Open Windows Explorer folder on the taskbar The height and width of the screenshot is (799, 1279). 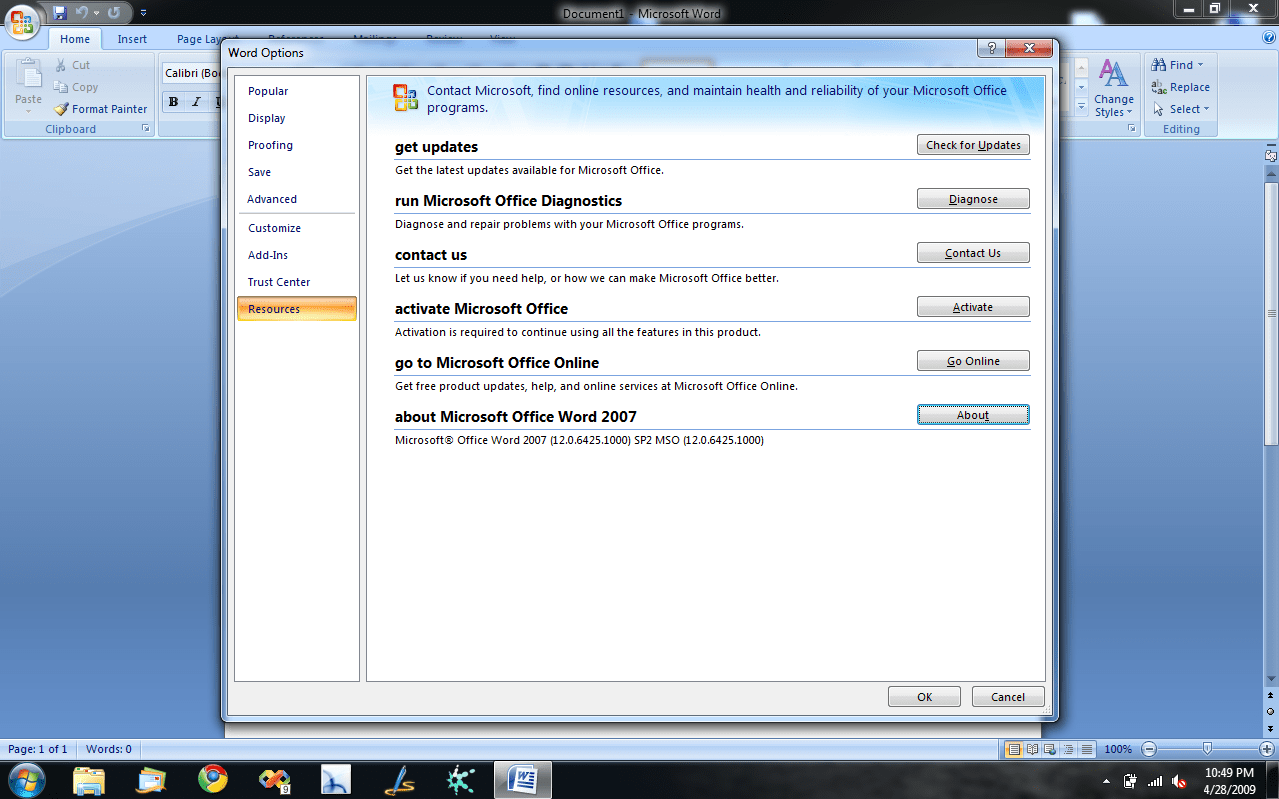(x=89, y=779)
